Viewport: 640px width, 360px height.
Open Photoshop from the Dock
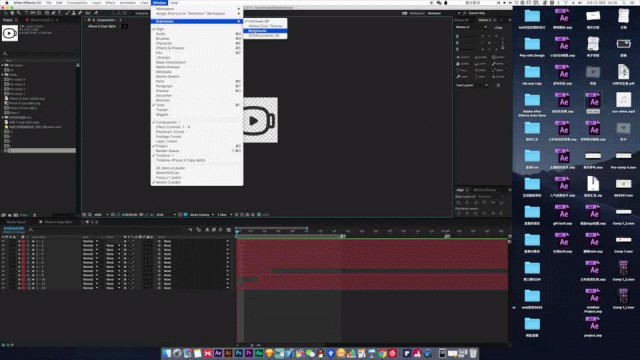(238, 353)
